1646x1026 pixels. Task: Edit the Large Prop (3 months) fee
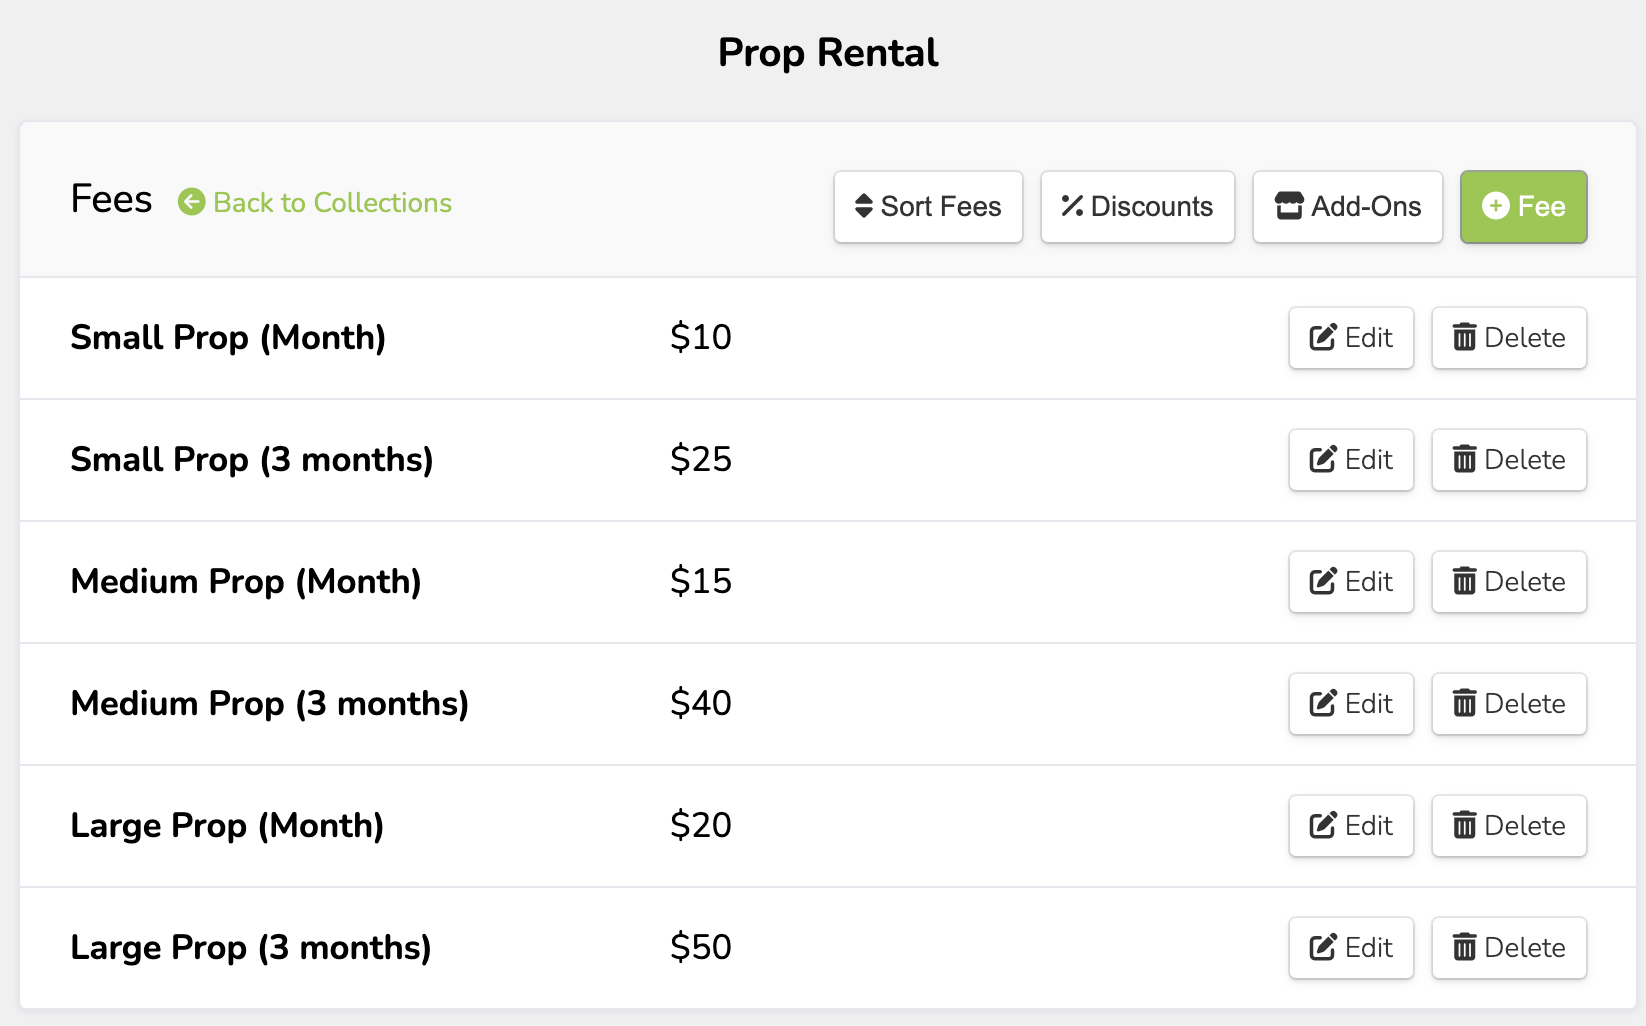pos(1350,948)
